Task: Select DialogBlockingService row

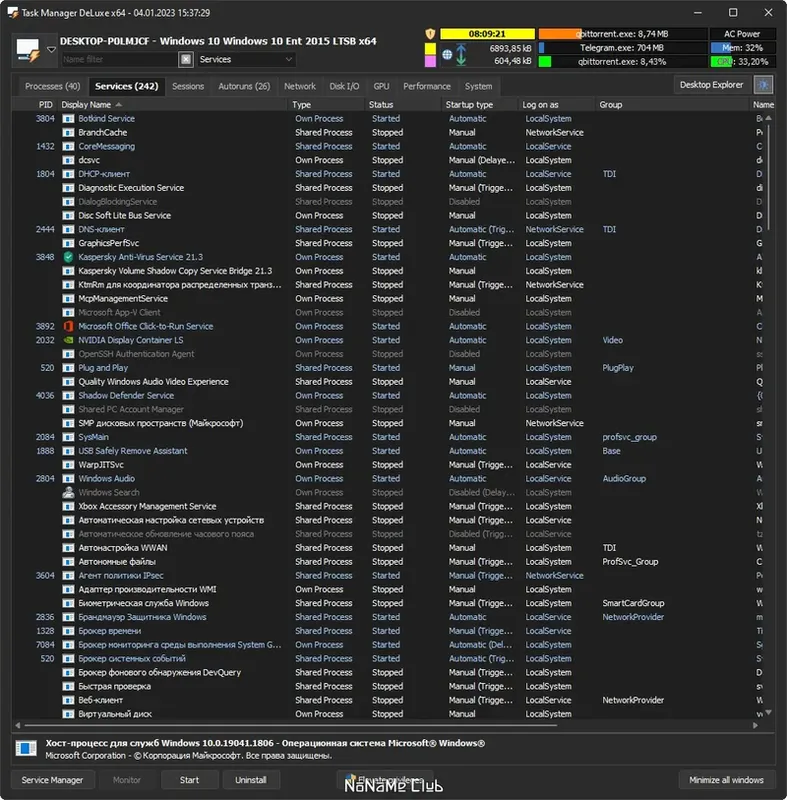Action: [390, 202]
